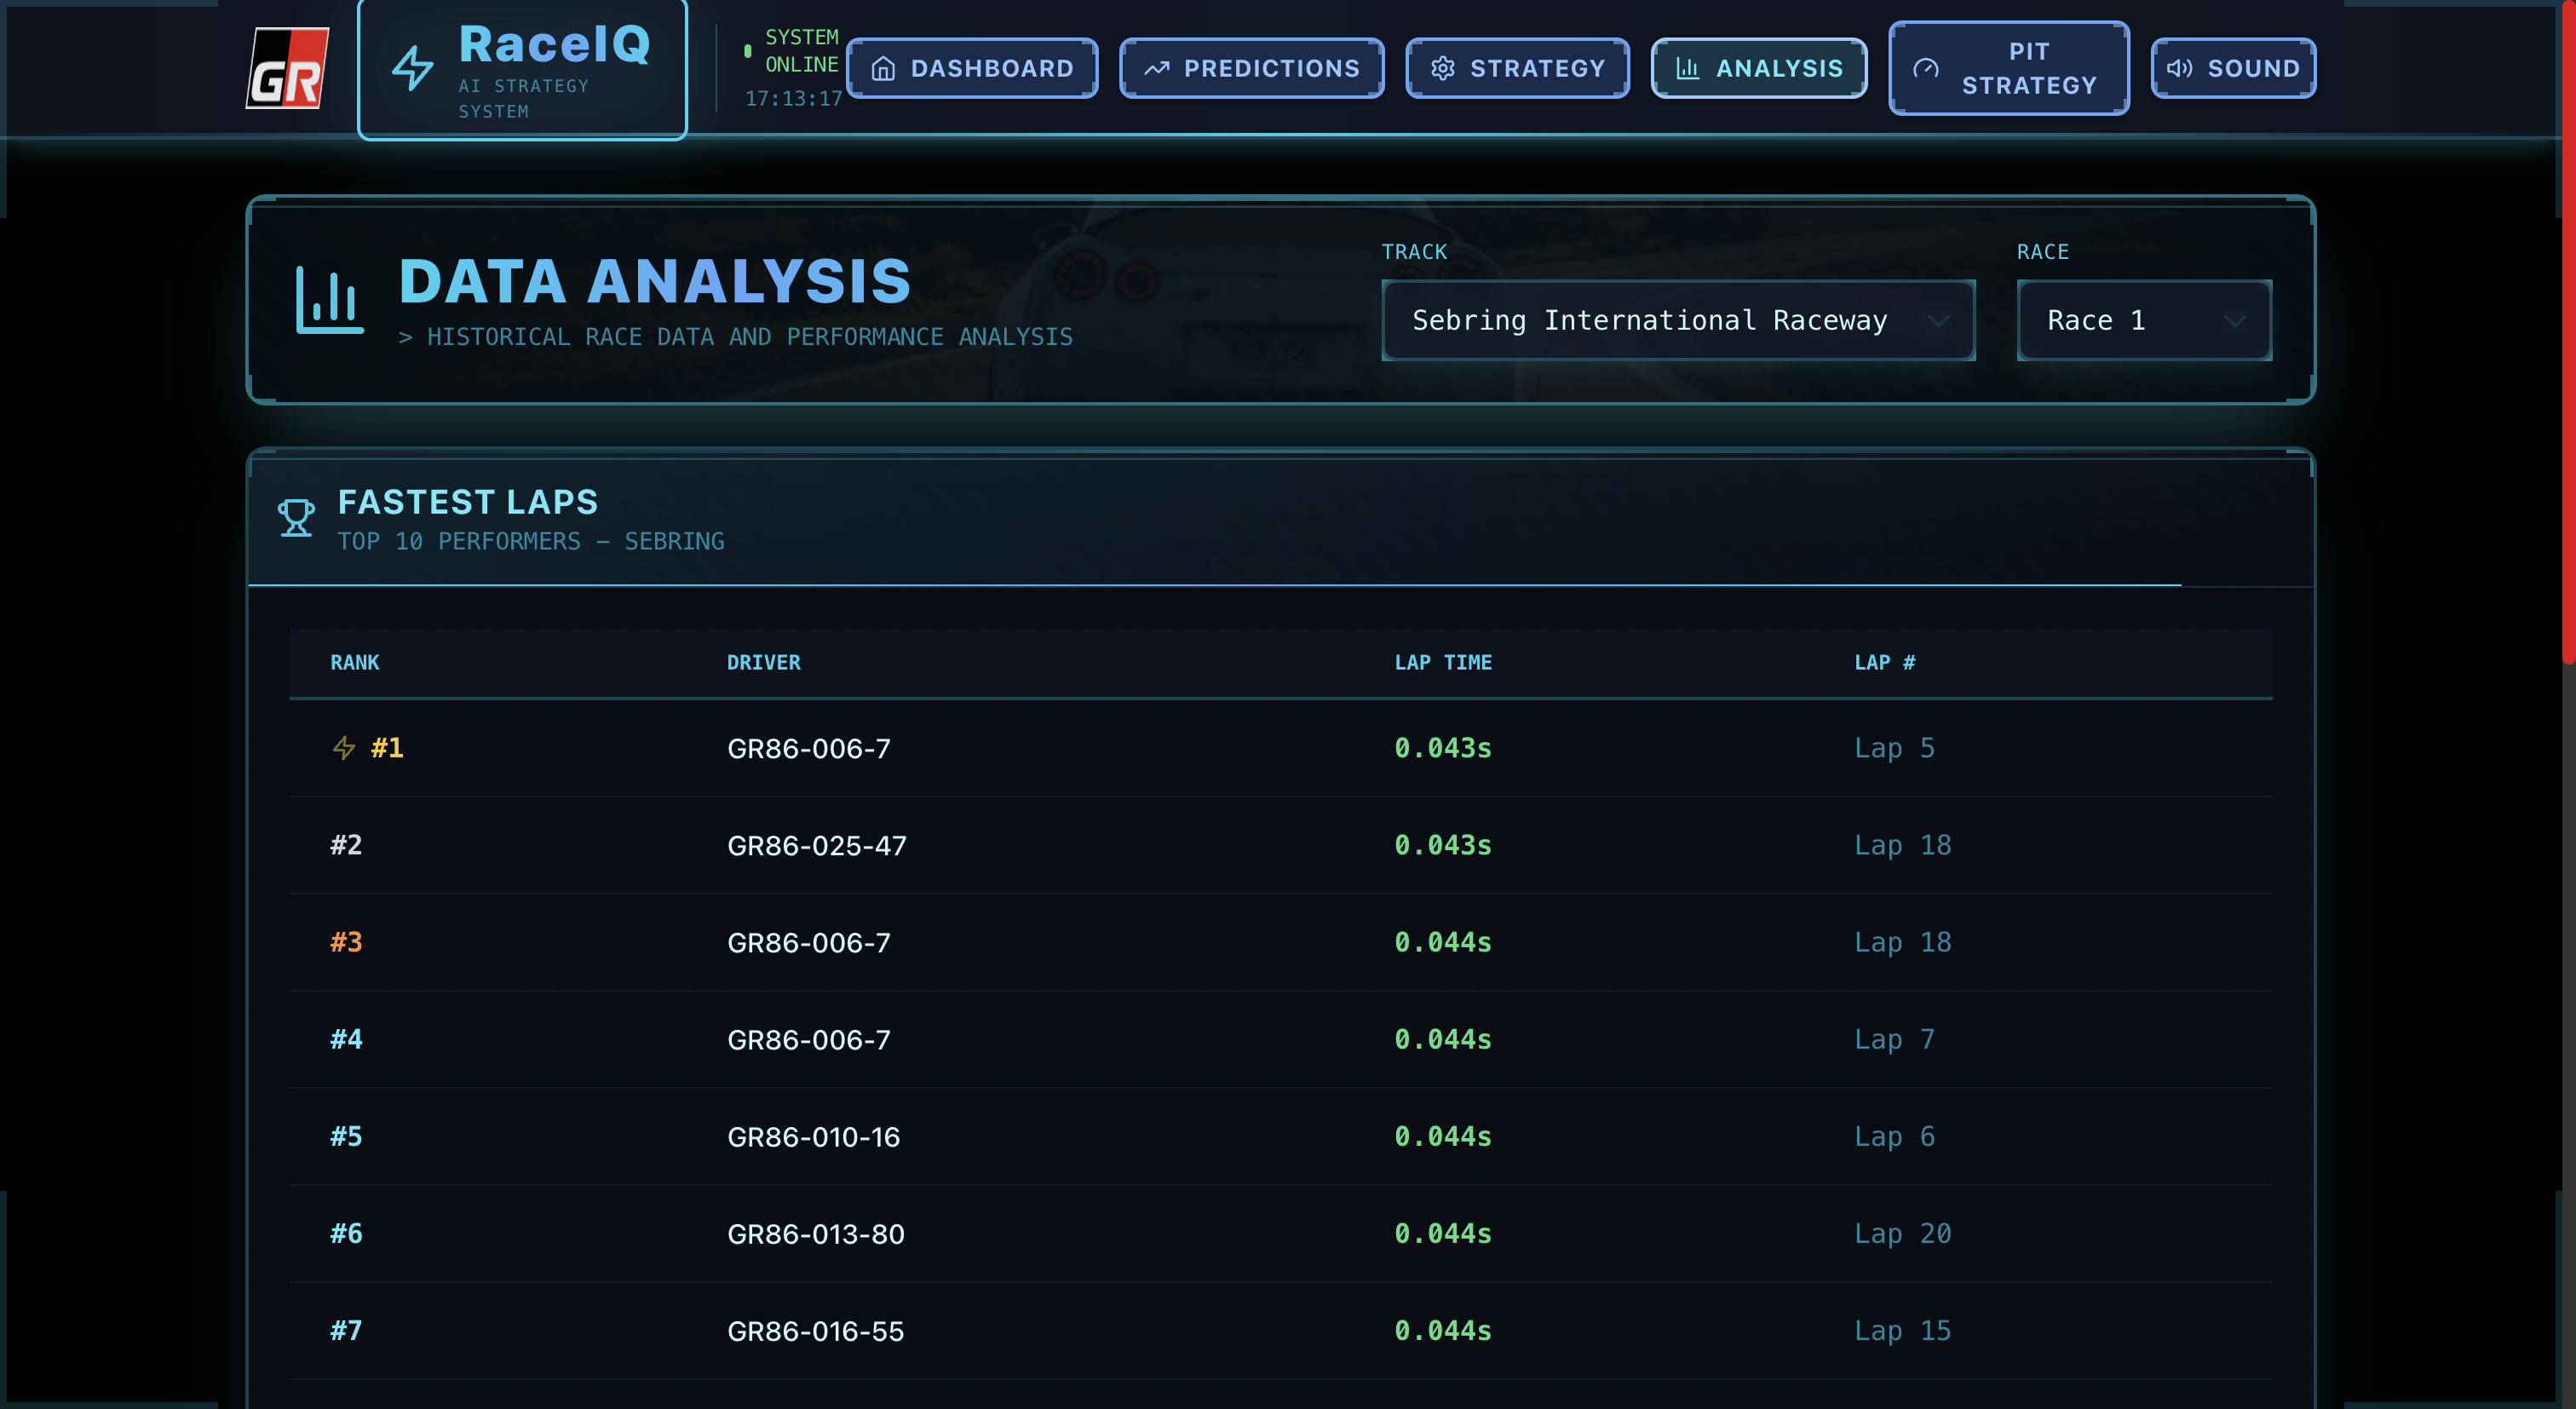Click driver GR86-025-47 row
2576x1409 pixels.
click(x=816, y=845)
